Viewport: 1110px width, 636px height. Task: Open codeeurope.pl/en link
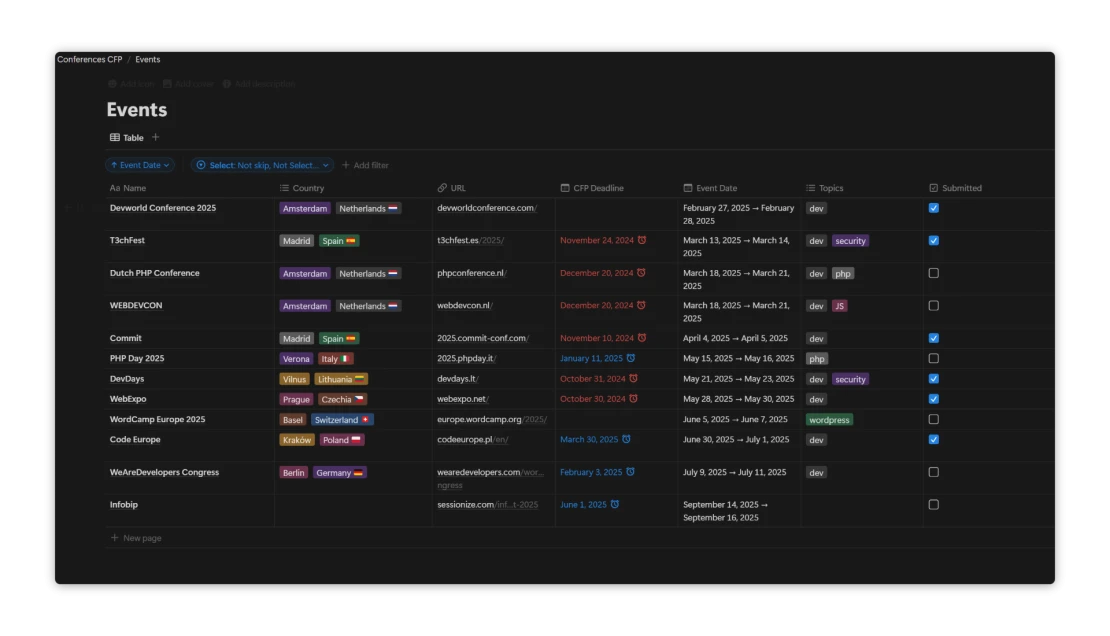[x=473, y=439]
